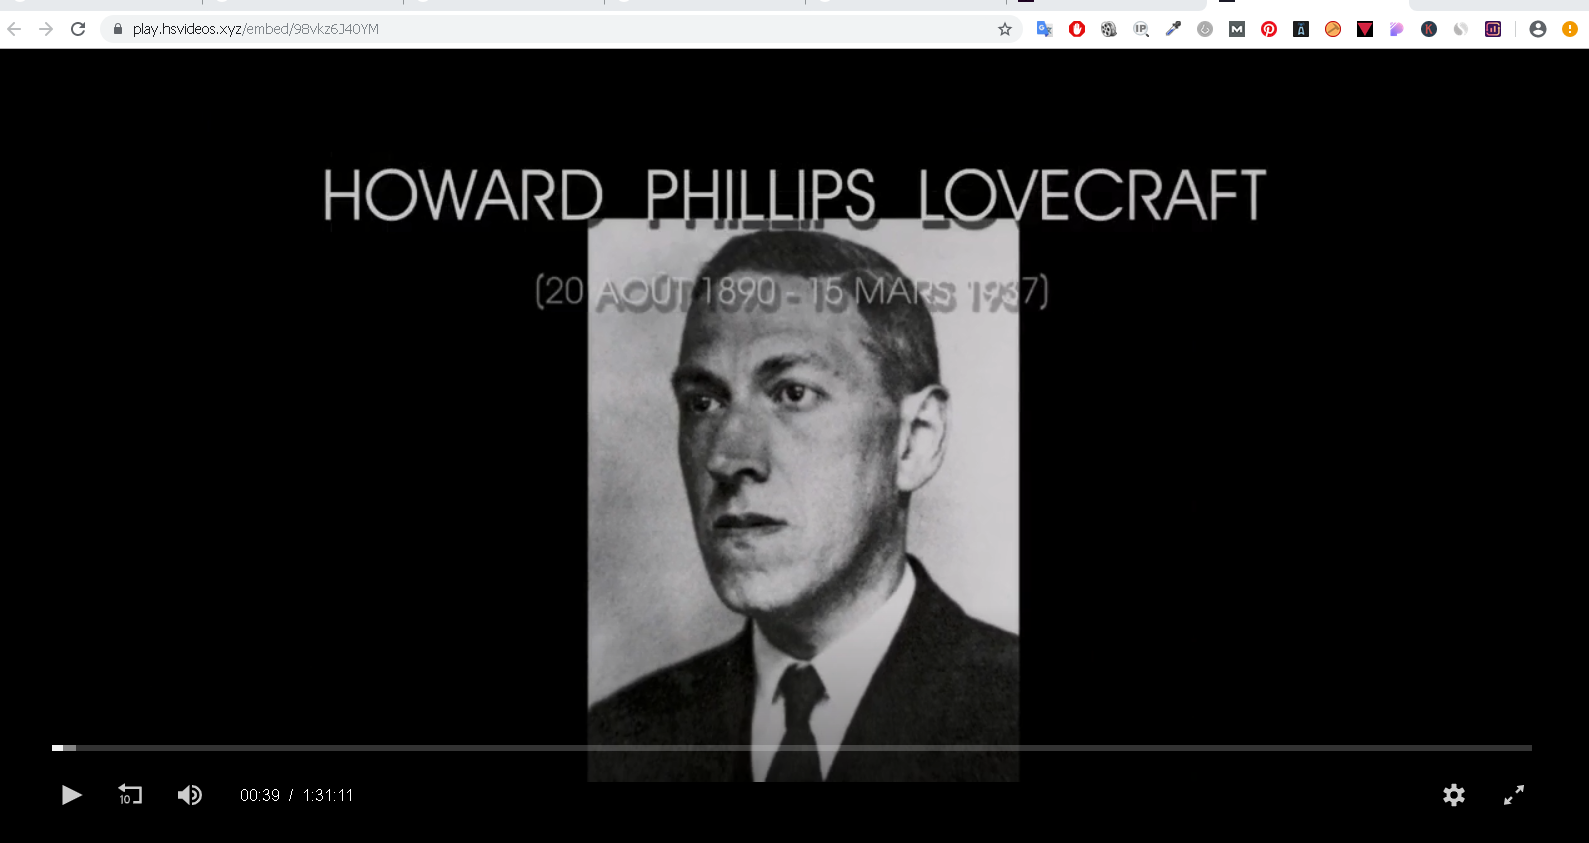Open the red stop-hand ad blocker extension
The width and height of the screenshot is (1589, 843).
1077,29
